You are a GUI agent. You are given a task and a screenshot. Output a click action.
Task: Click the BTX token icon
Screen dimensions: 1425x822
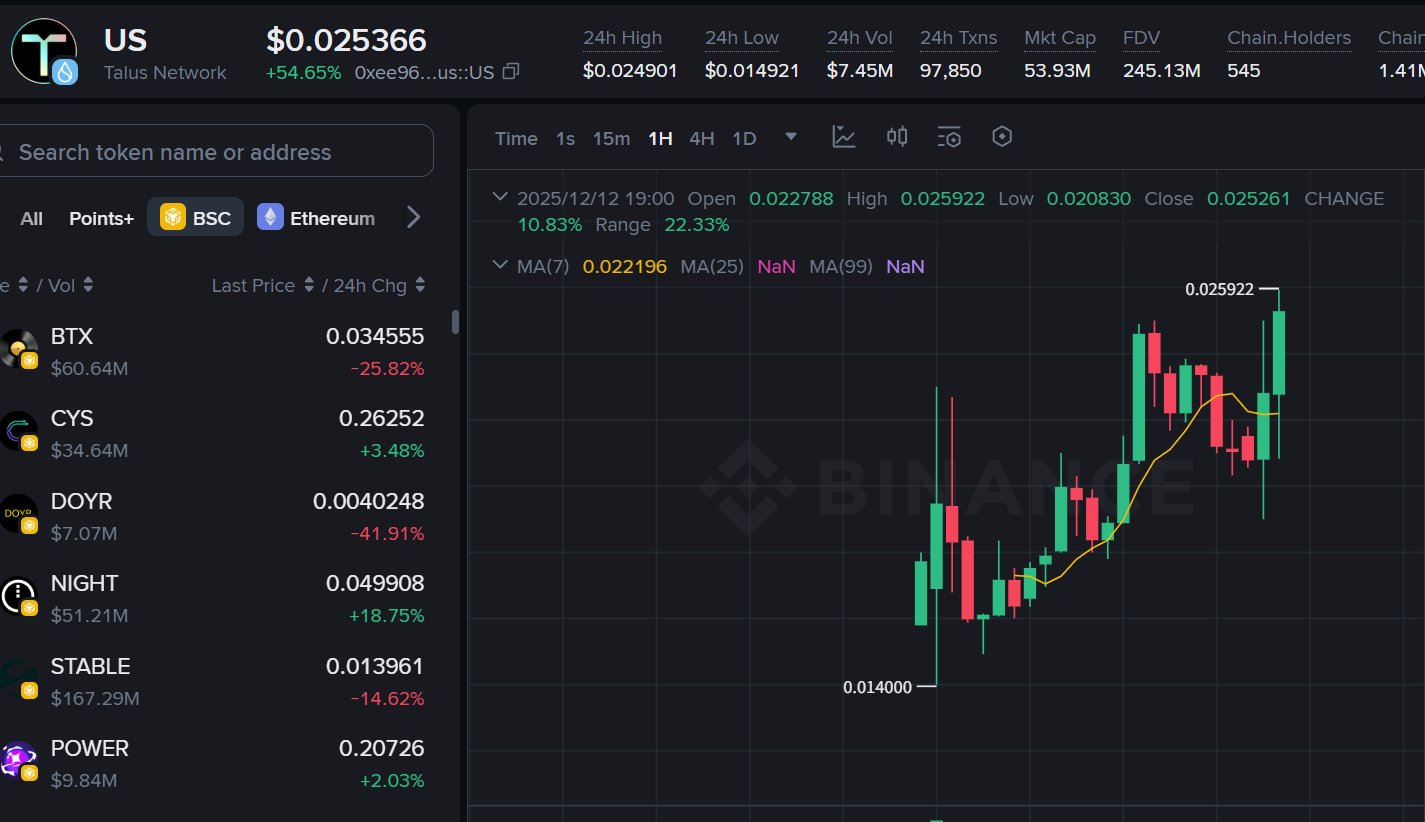19,350
